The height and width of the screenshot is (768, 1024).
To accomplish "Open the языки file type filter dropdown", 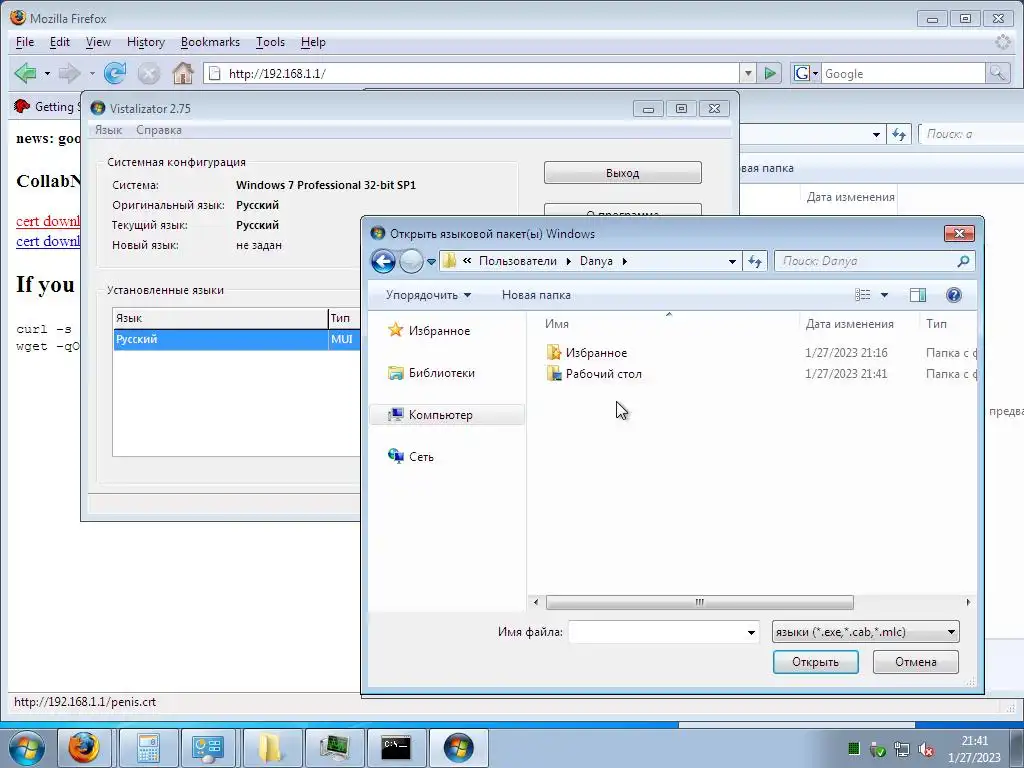I will (865, 632).
